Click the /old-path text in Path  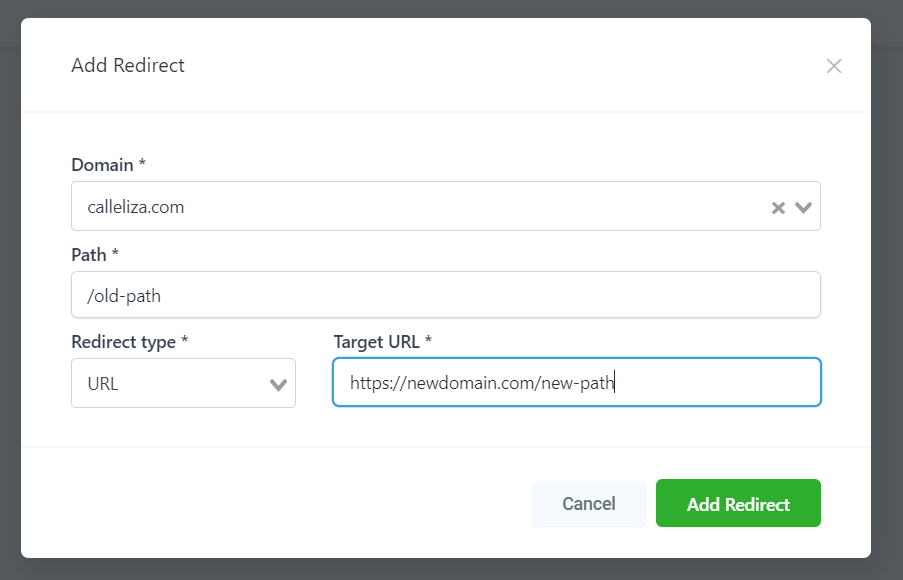point(125,295)
